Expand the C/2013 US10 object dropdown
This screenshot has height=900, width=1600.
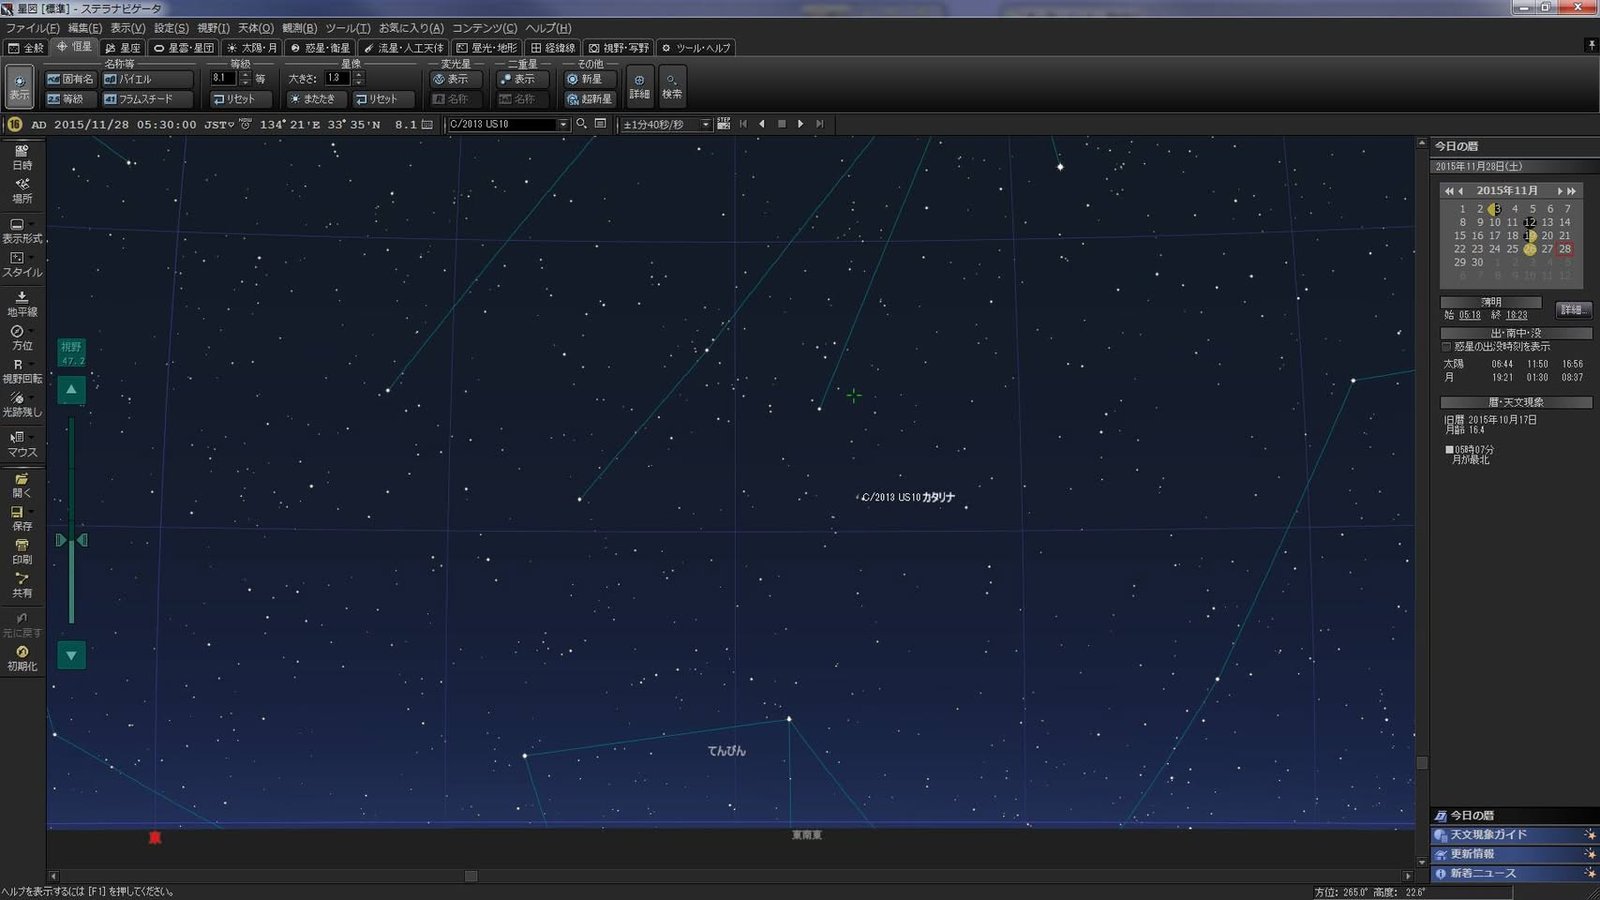coord(563,124)
